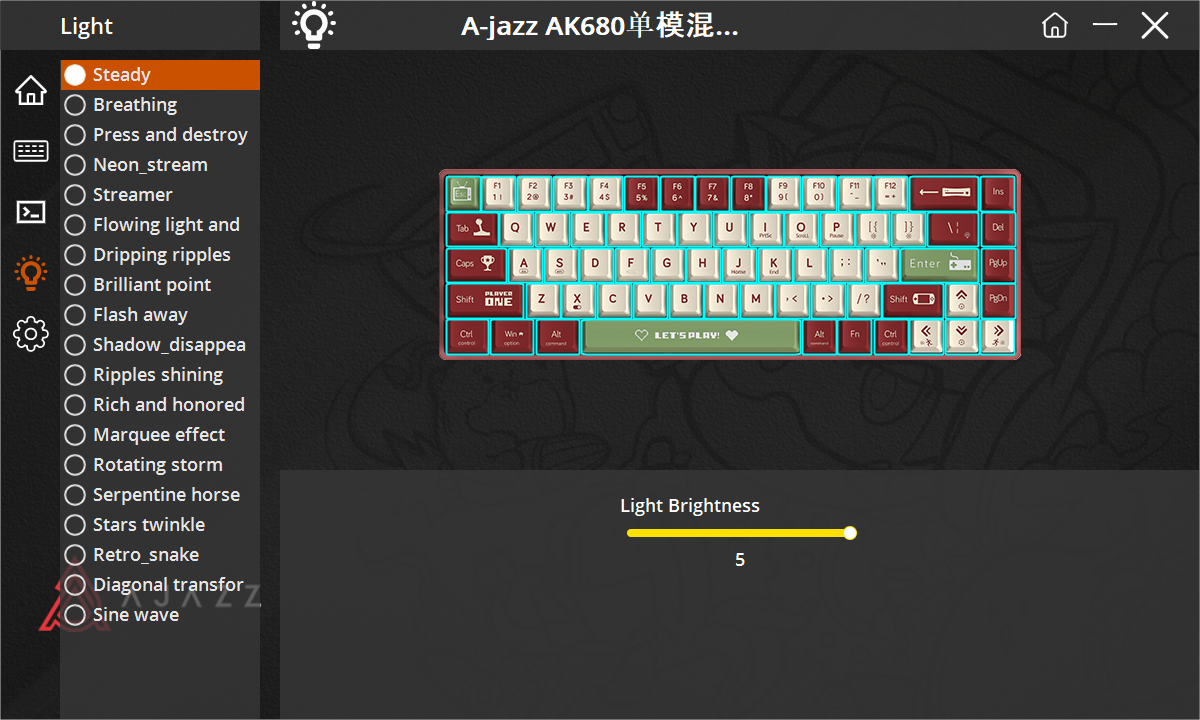Click the light bulb logo in header
1200x720 pixels.
click(x=314, y=25)
